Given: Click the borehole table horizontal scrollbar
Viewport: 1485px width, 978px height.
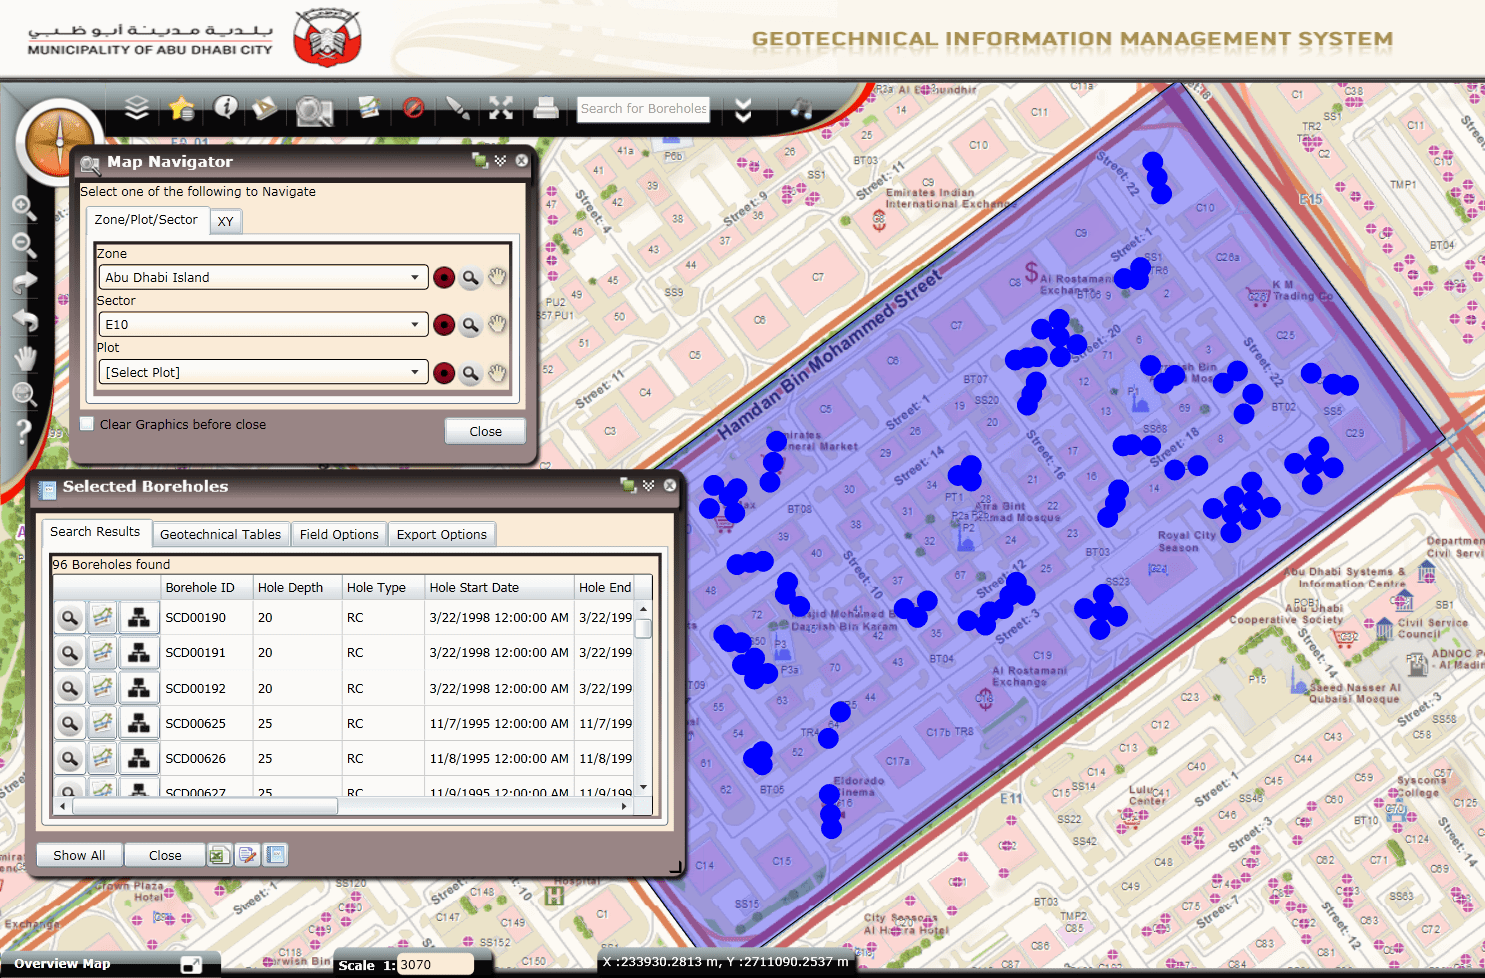Looking at the screenshot, I should coord(205,806).
